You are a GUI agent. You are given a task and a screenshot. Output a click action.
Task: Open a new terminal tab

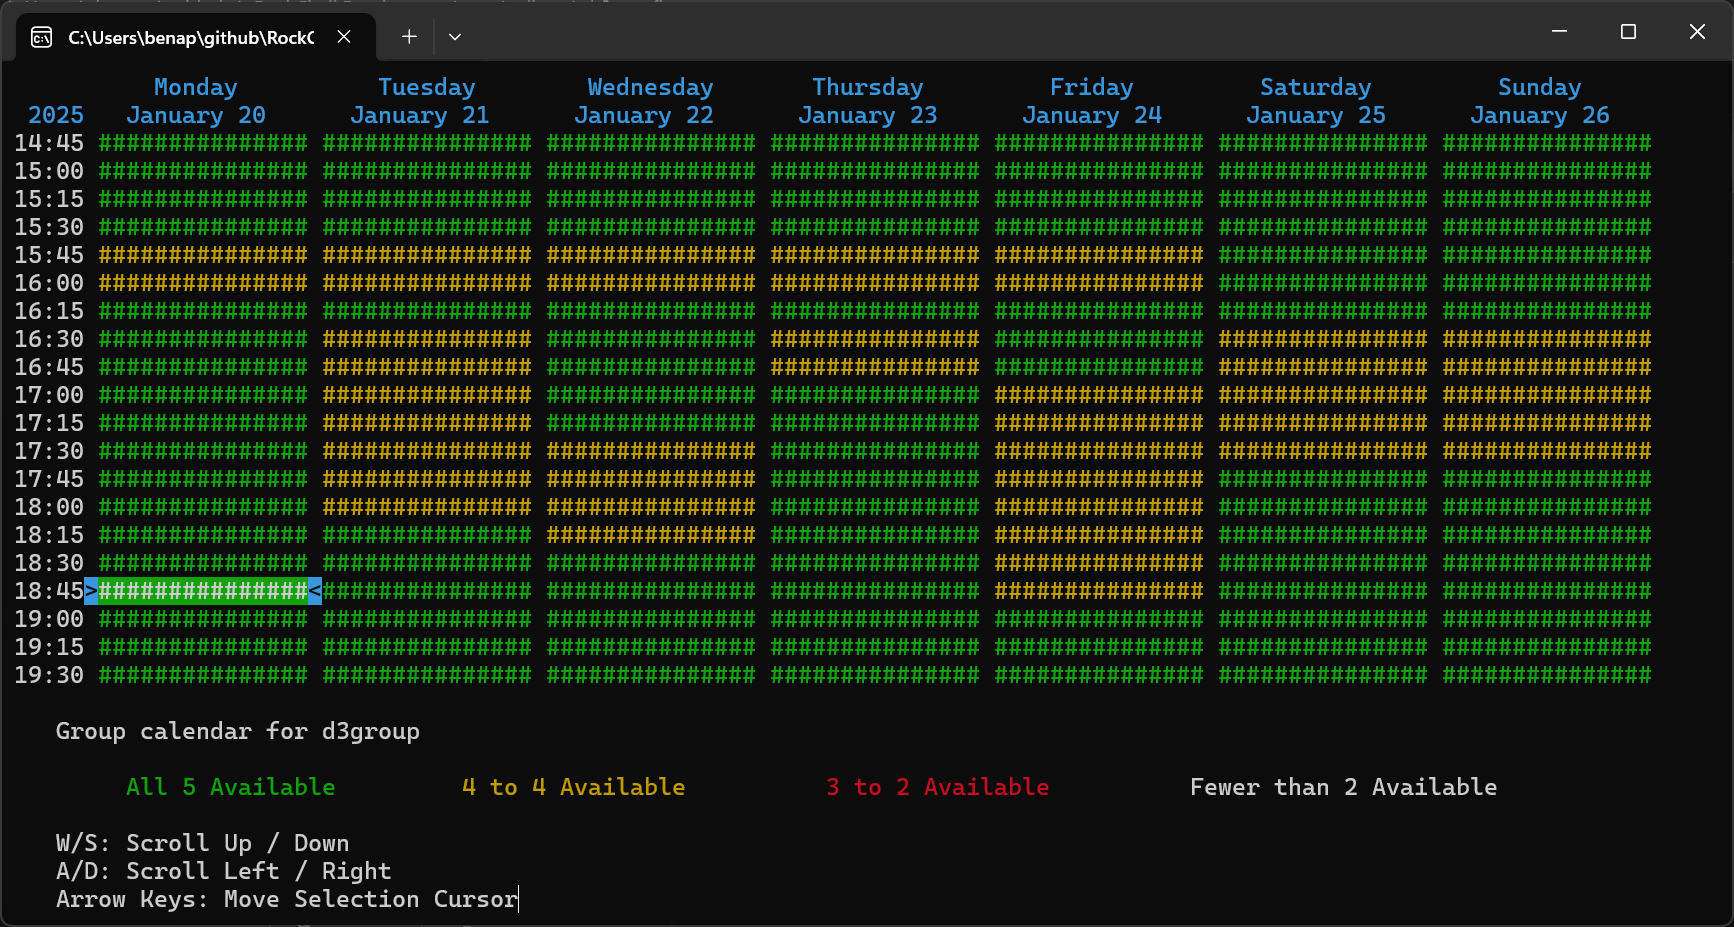pos(409,37)
